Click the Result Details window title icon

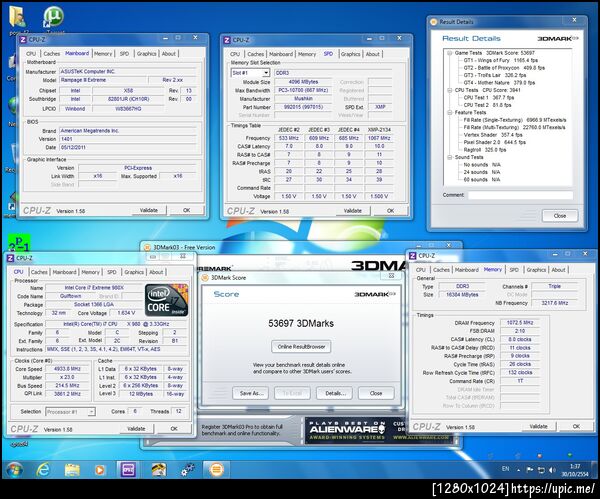(x=434, y=22)
